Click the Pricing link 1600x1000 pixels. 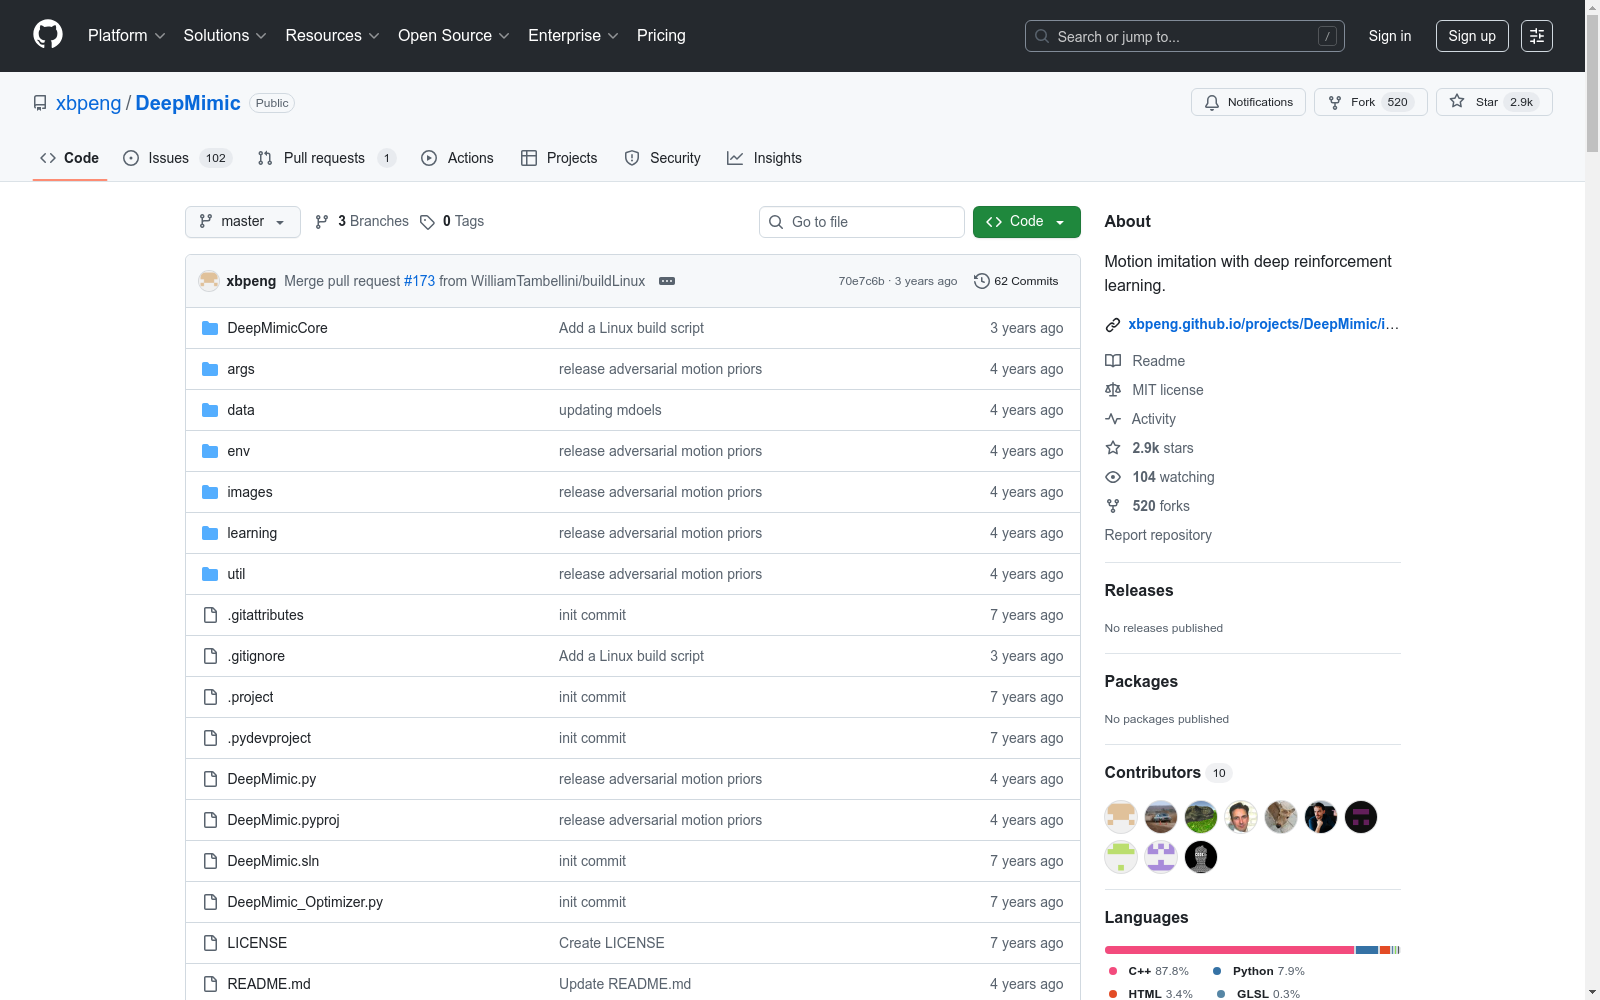tap(661, 36)
